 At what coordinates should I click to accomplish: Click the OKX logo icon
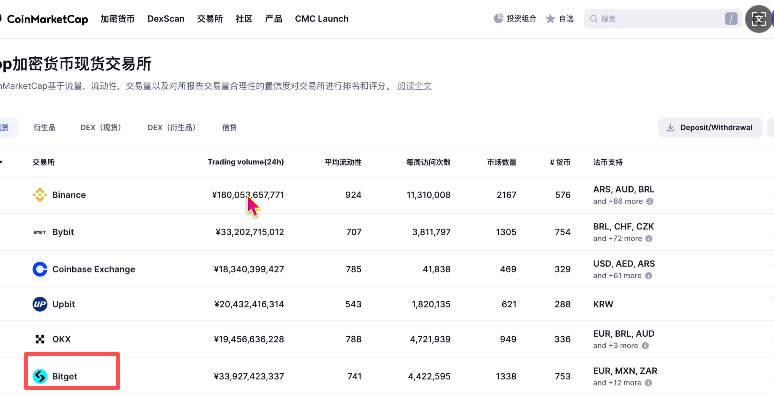tap(39, 339)
